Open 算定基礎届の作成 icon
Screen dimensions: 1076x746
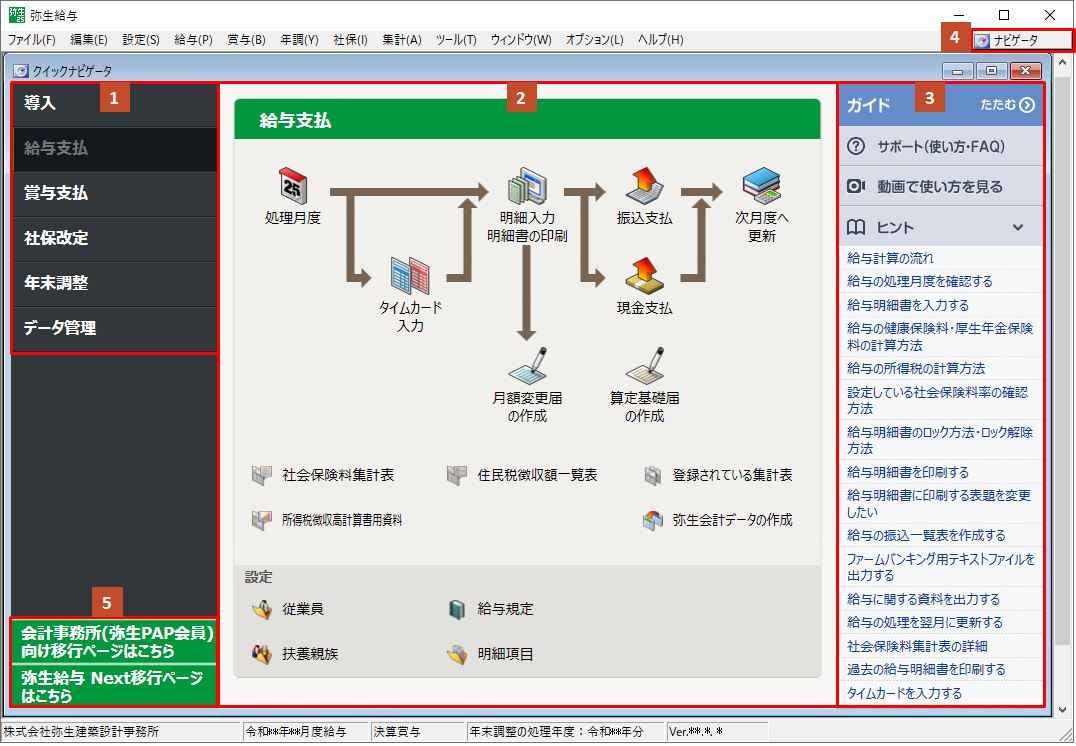click(x=644, y=366)
